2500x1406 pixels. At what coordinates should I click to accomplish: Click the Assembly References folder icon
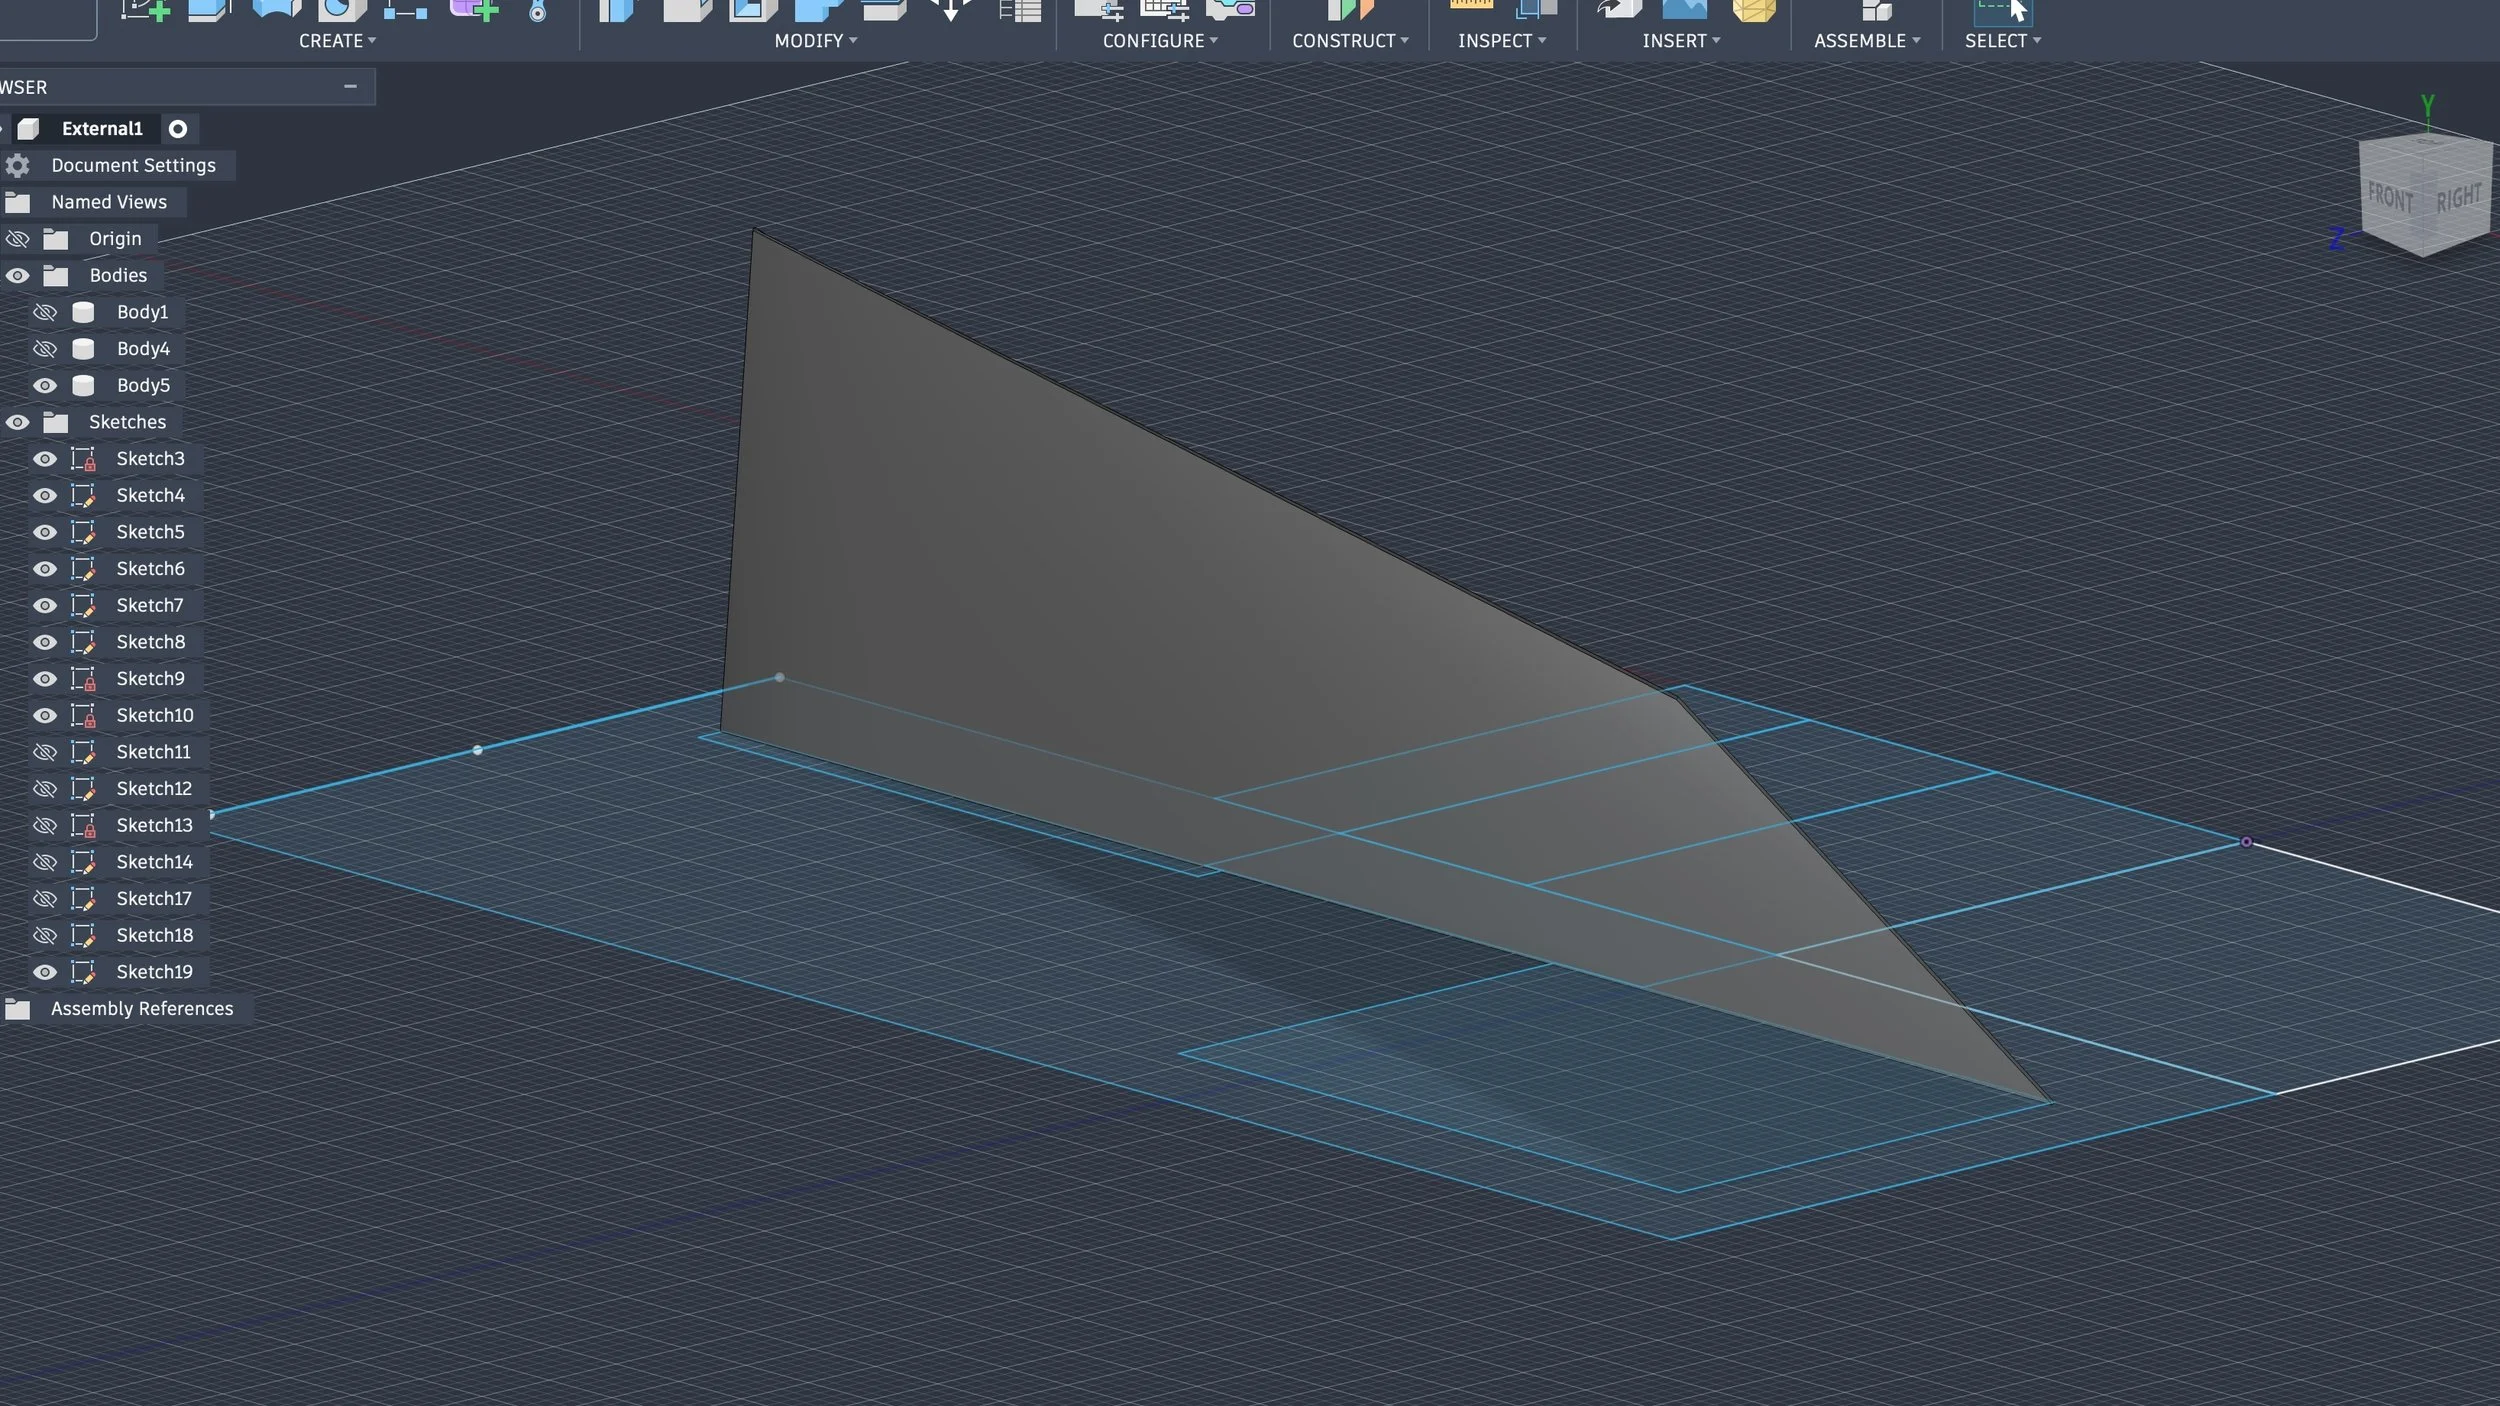click(x=17, y=1009)
